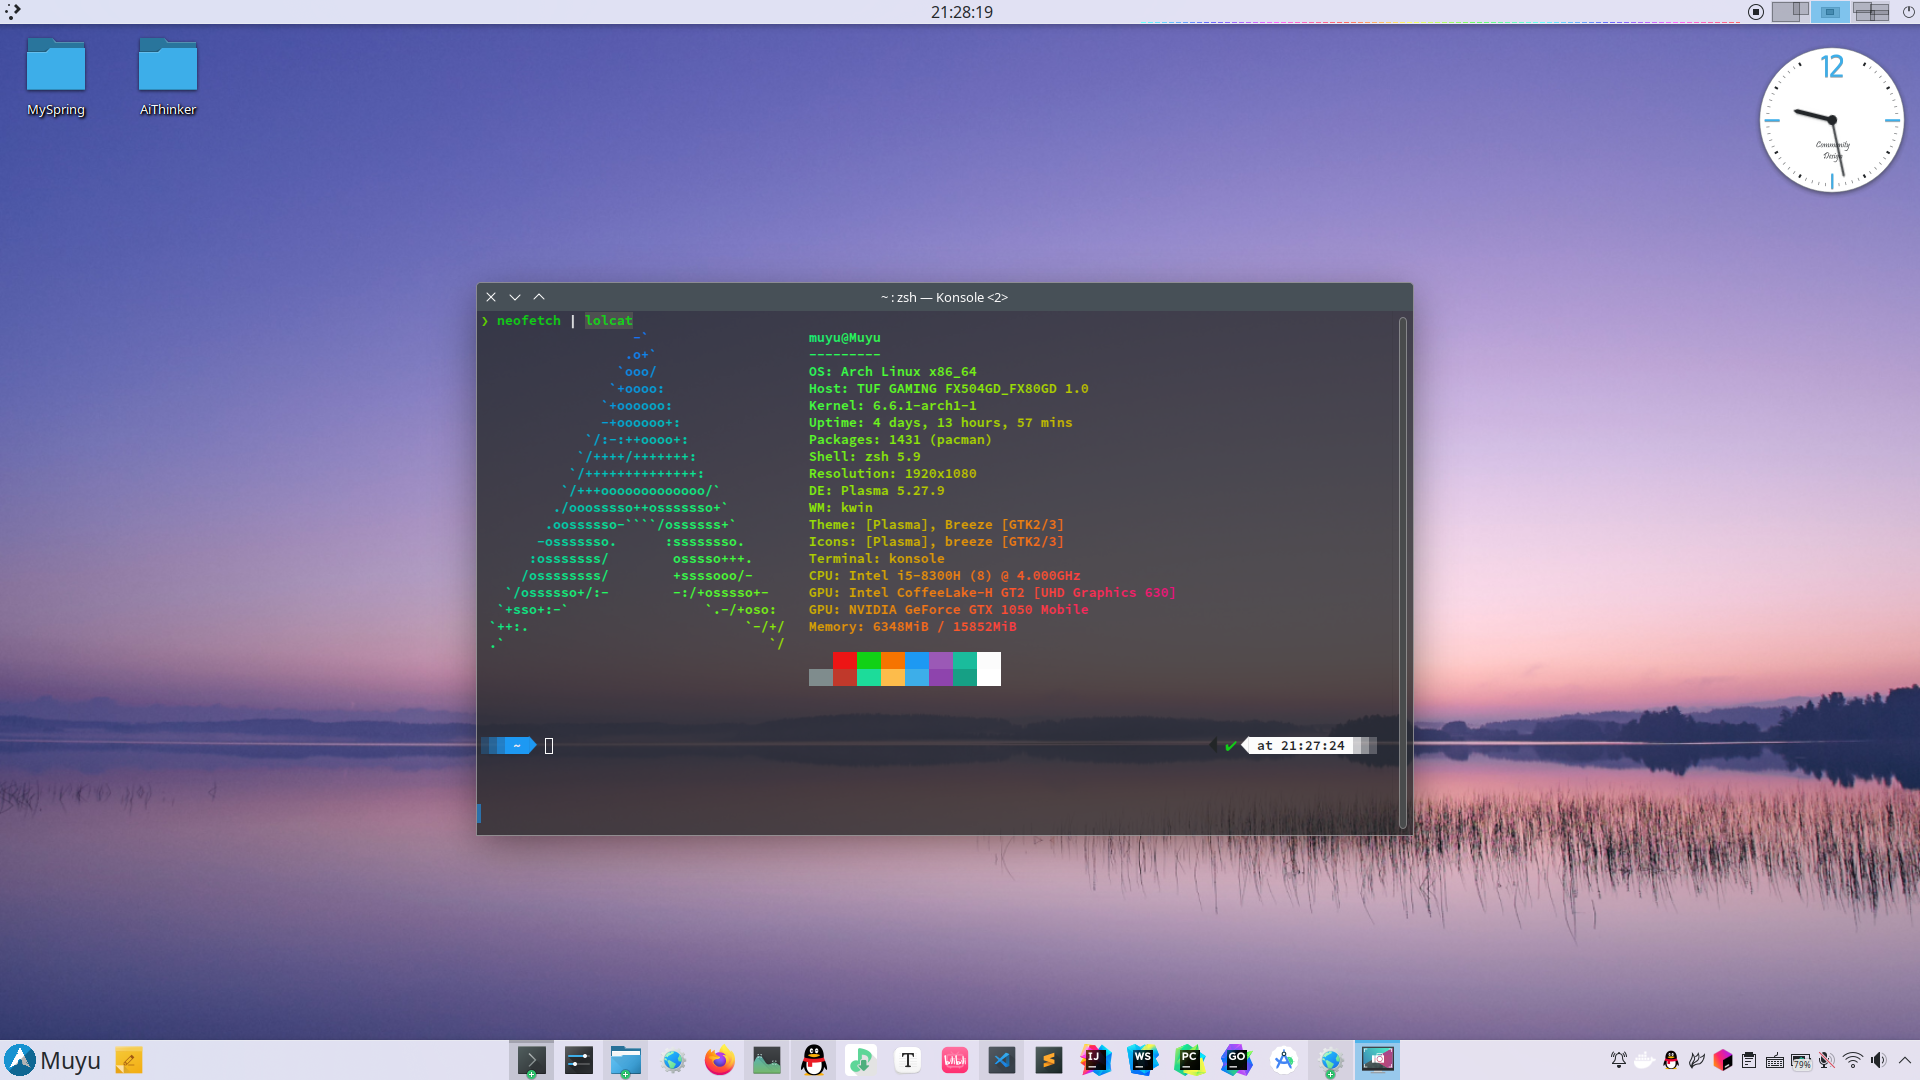
Task: Open Visual Studio Code from the taskbar
Action: pos(1002,1060)
